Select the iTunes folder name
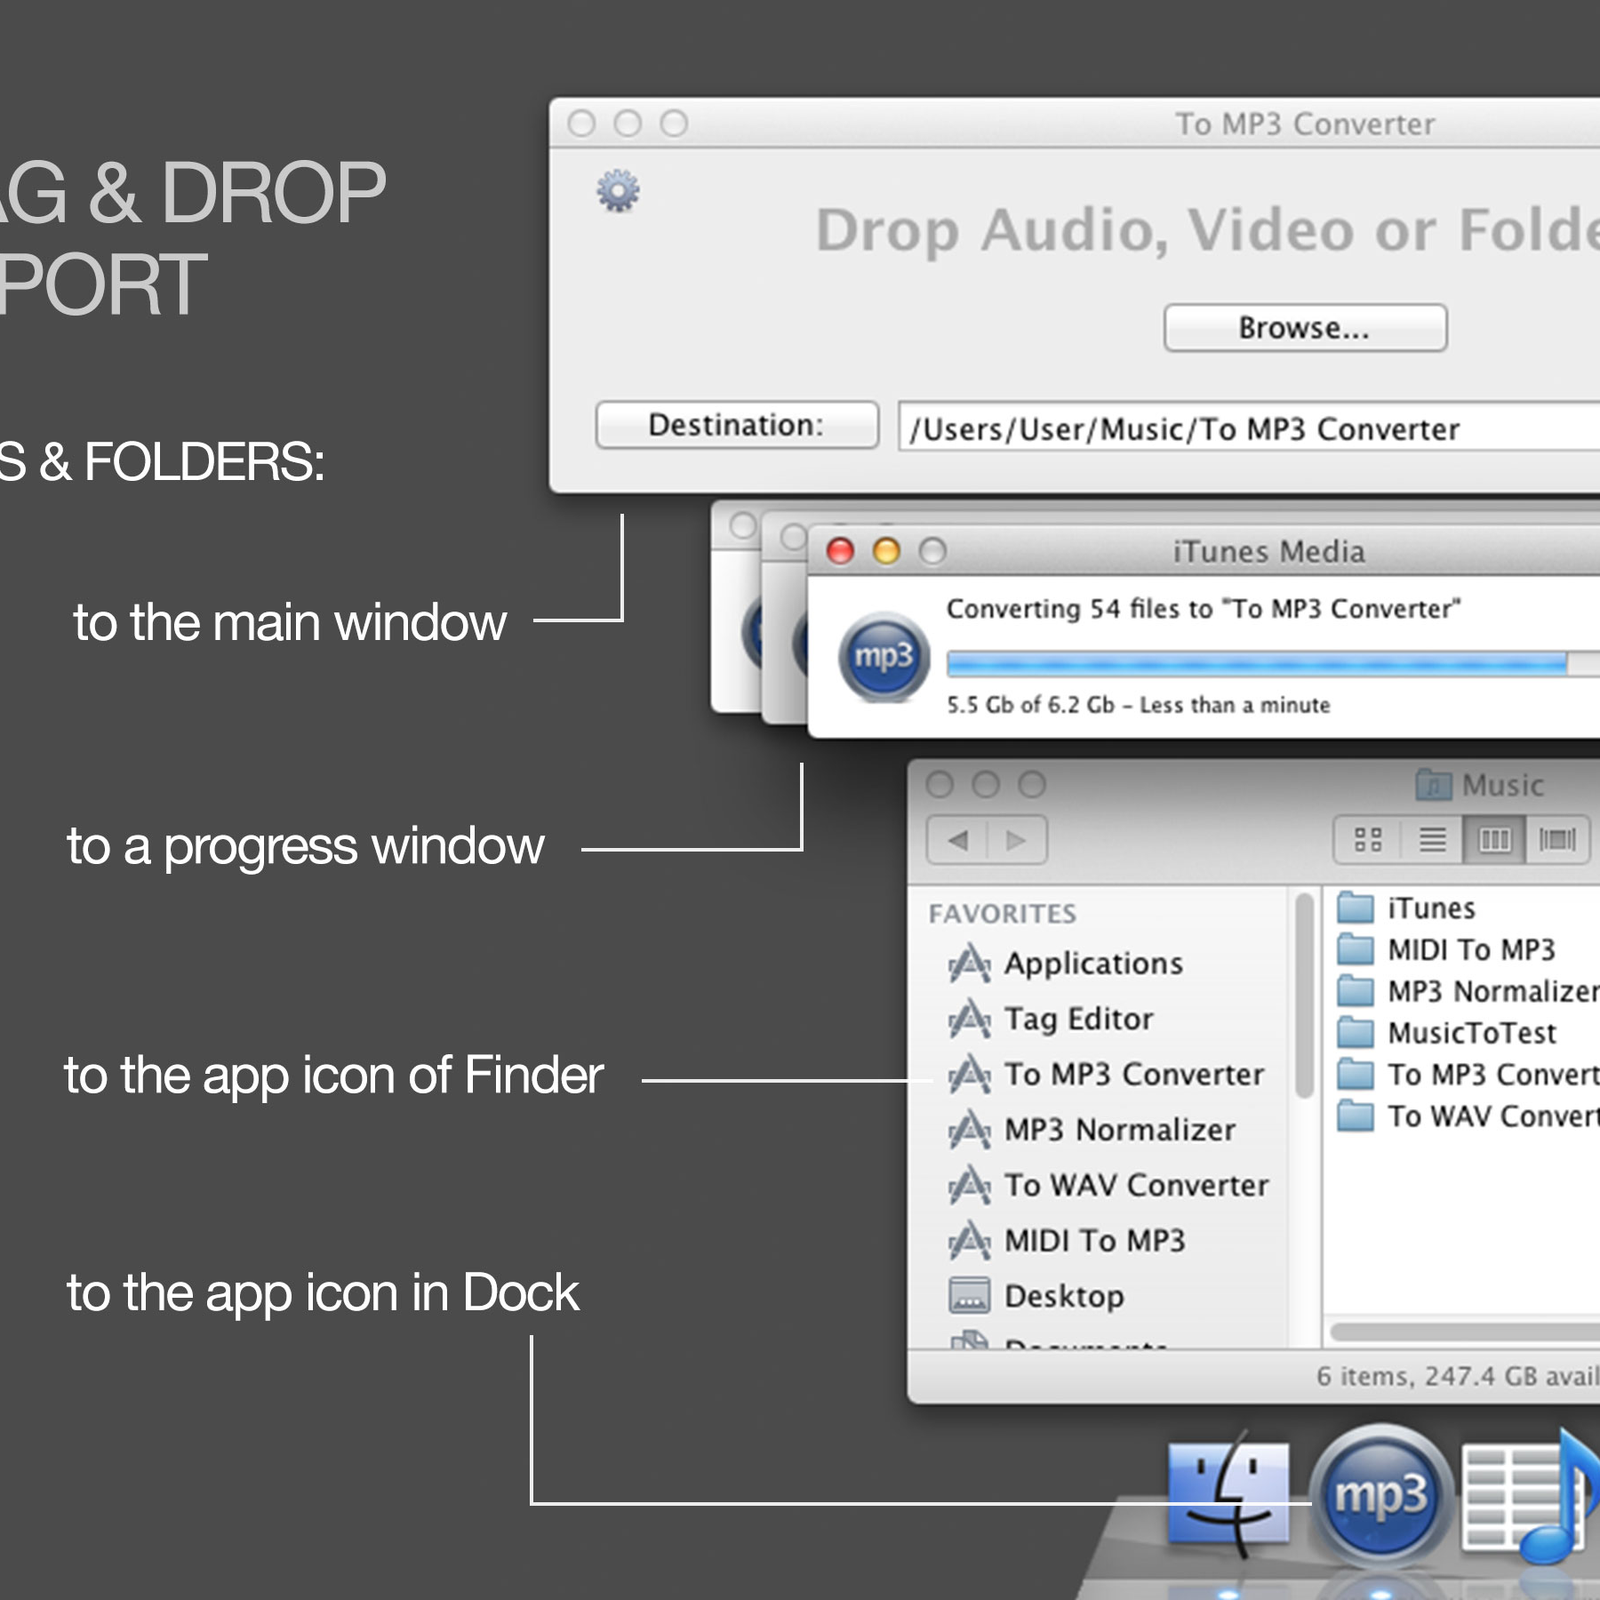This screenshot has height=1600, width=1600. point(1431,908)
